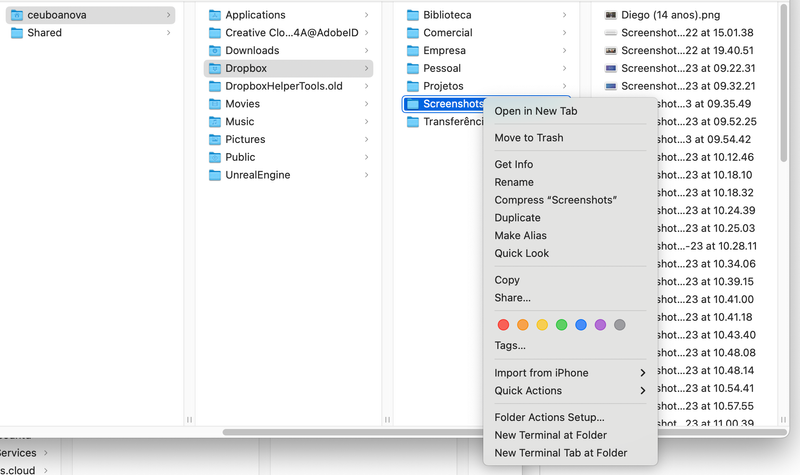Screen dimensions: 800x475
Task: Select the Music folder icon
Action: tap(215, 122)
